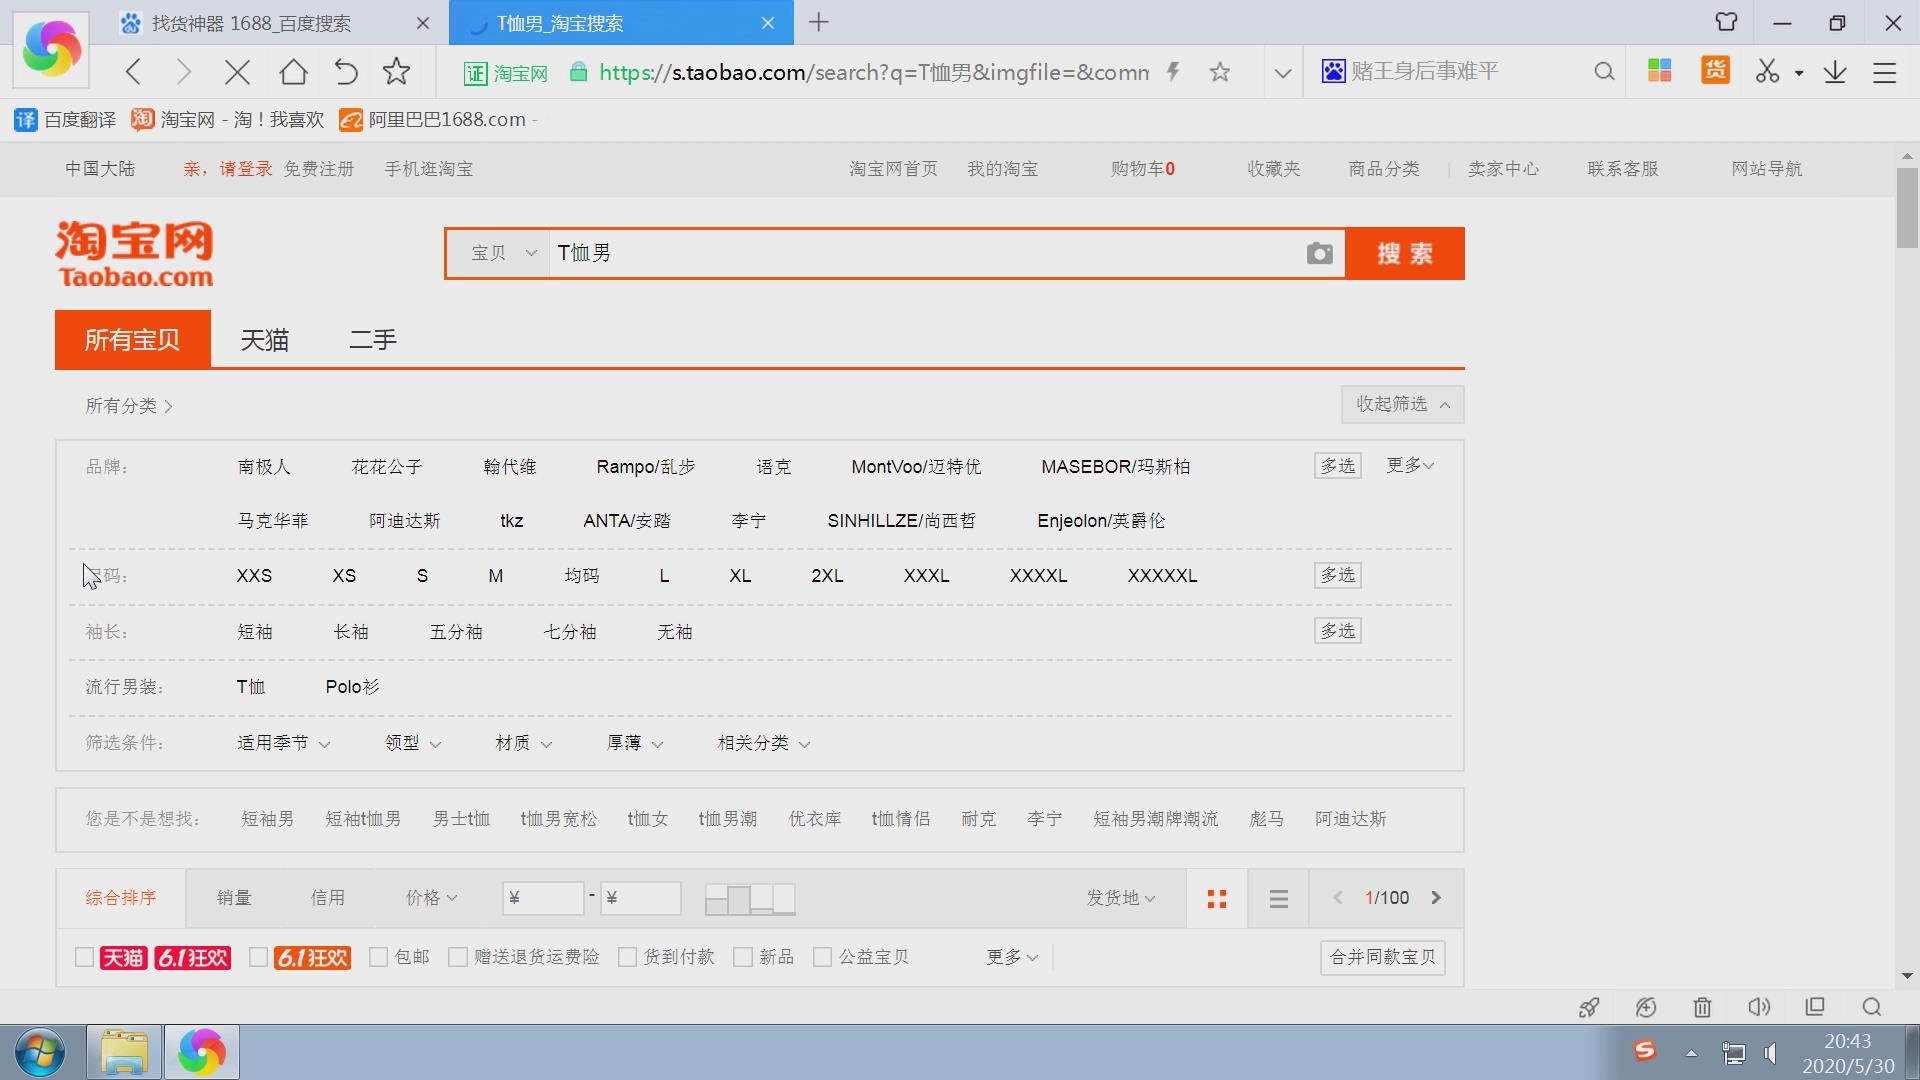The image size is (1920, 1080).
Task: Click the download manager arrow icon
Action: (1835, 71)
